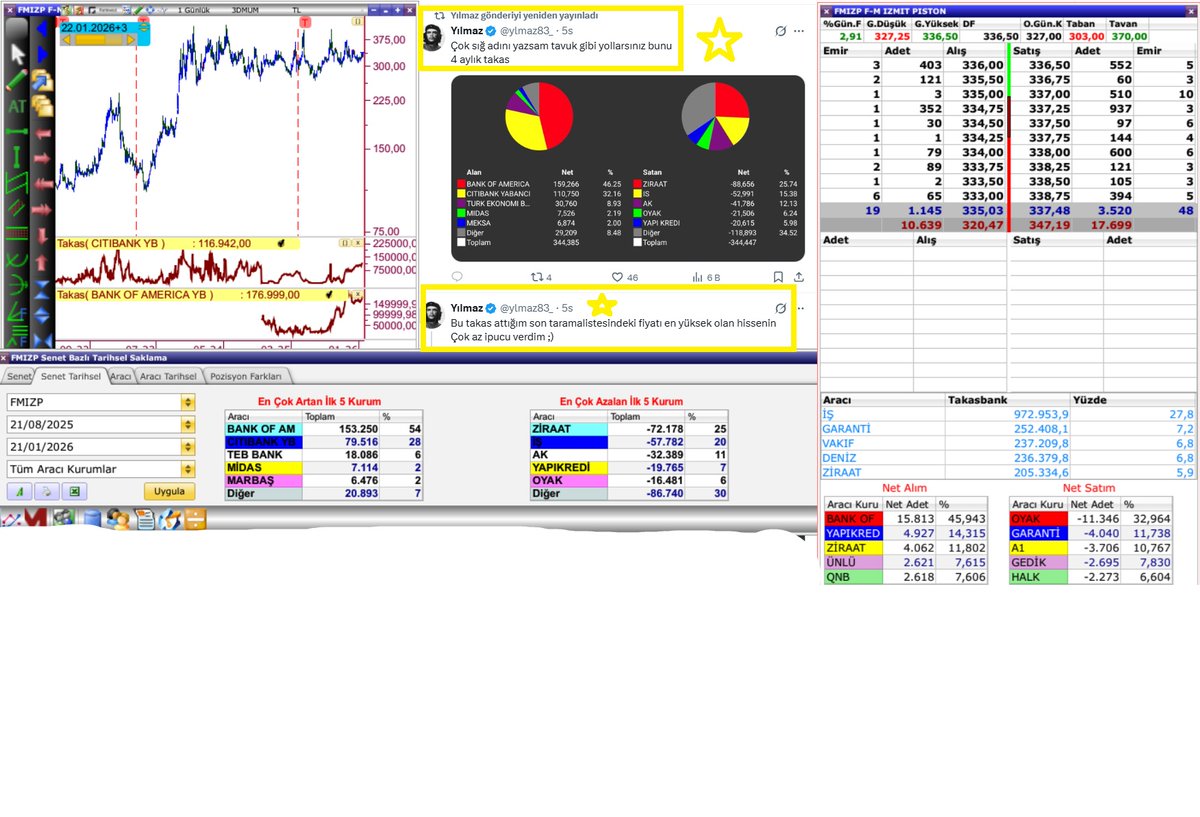Open the 21/08/2025 start date dropdown
Viewport: 1200px width, 817px height.
(188, 424)
